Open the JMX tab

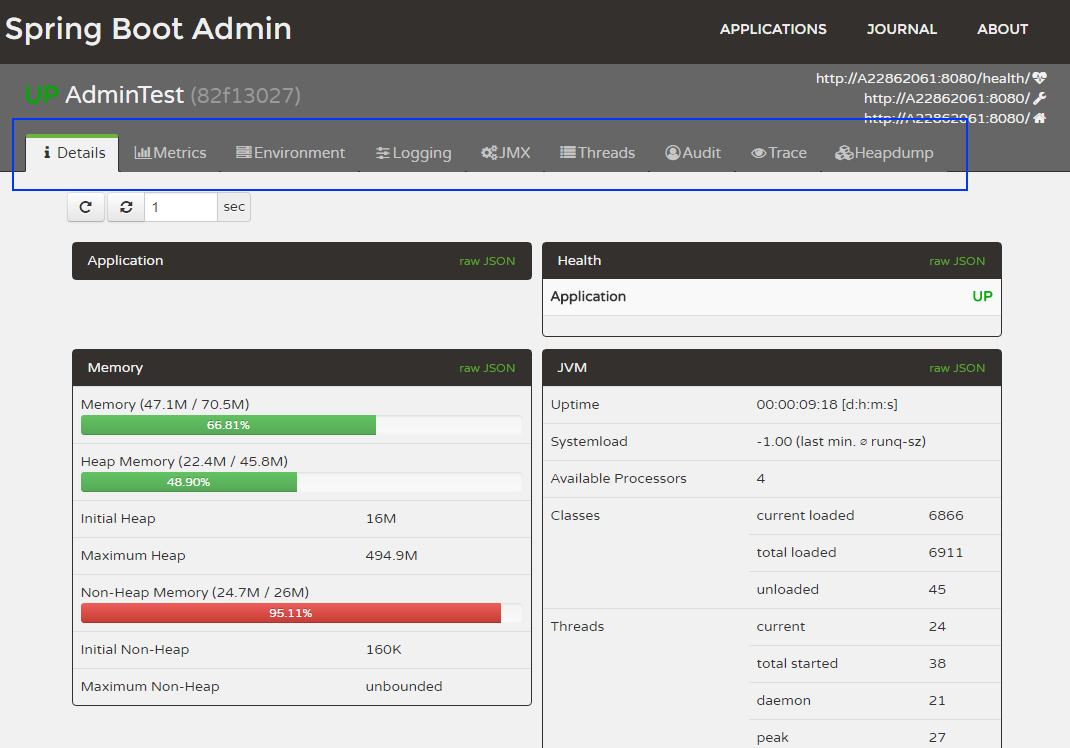click(506, 153)
